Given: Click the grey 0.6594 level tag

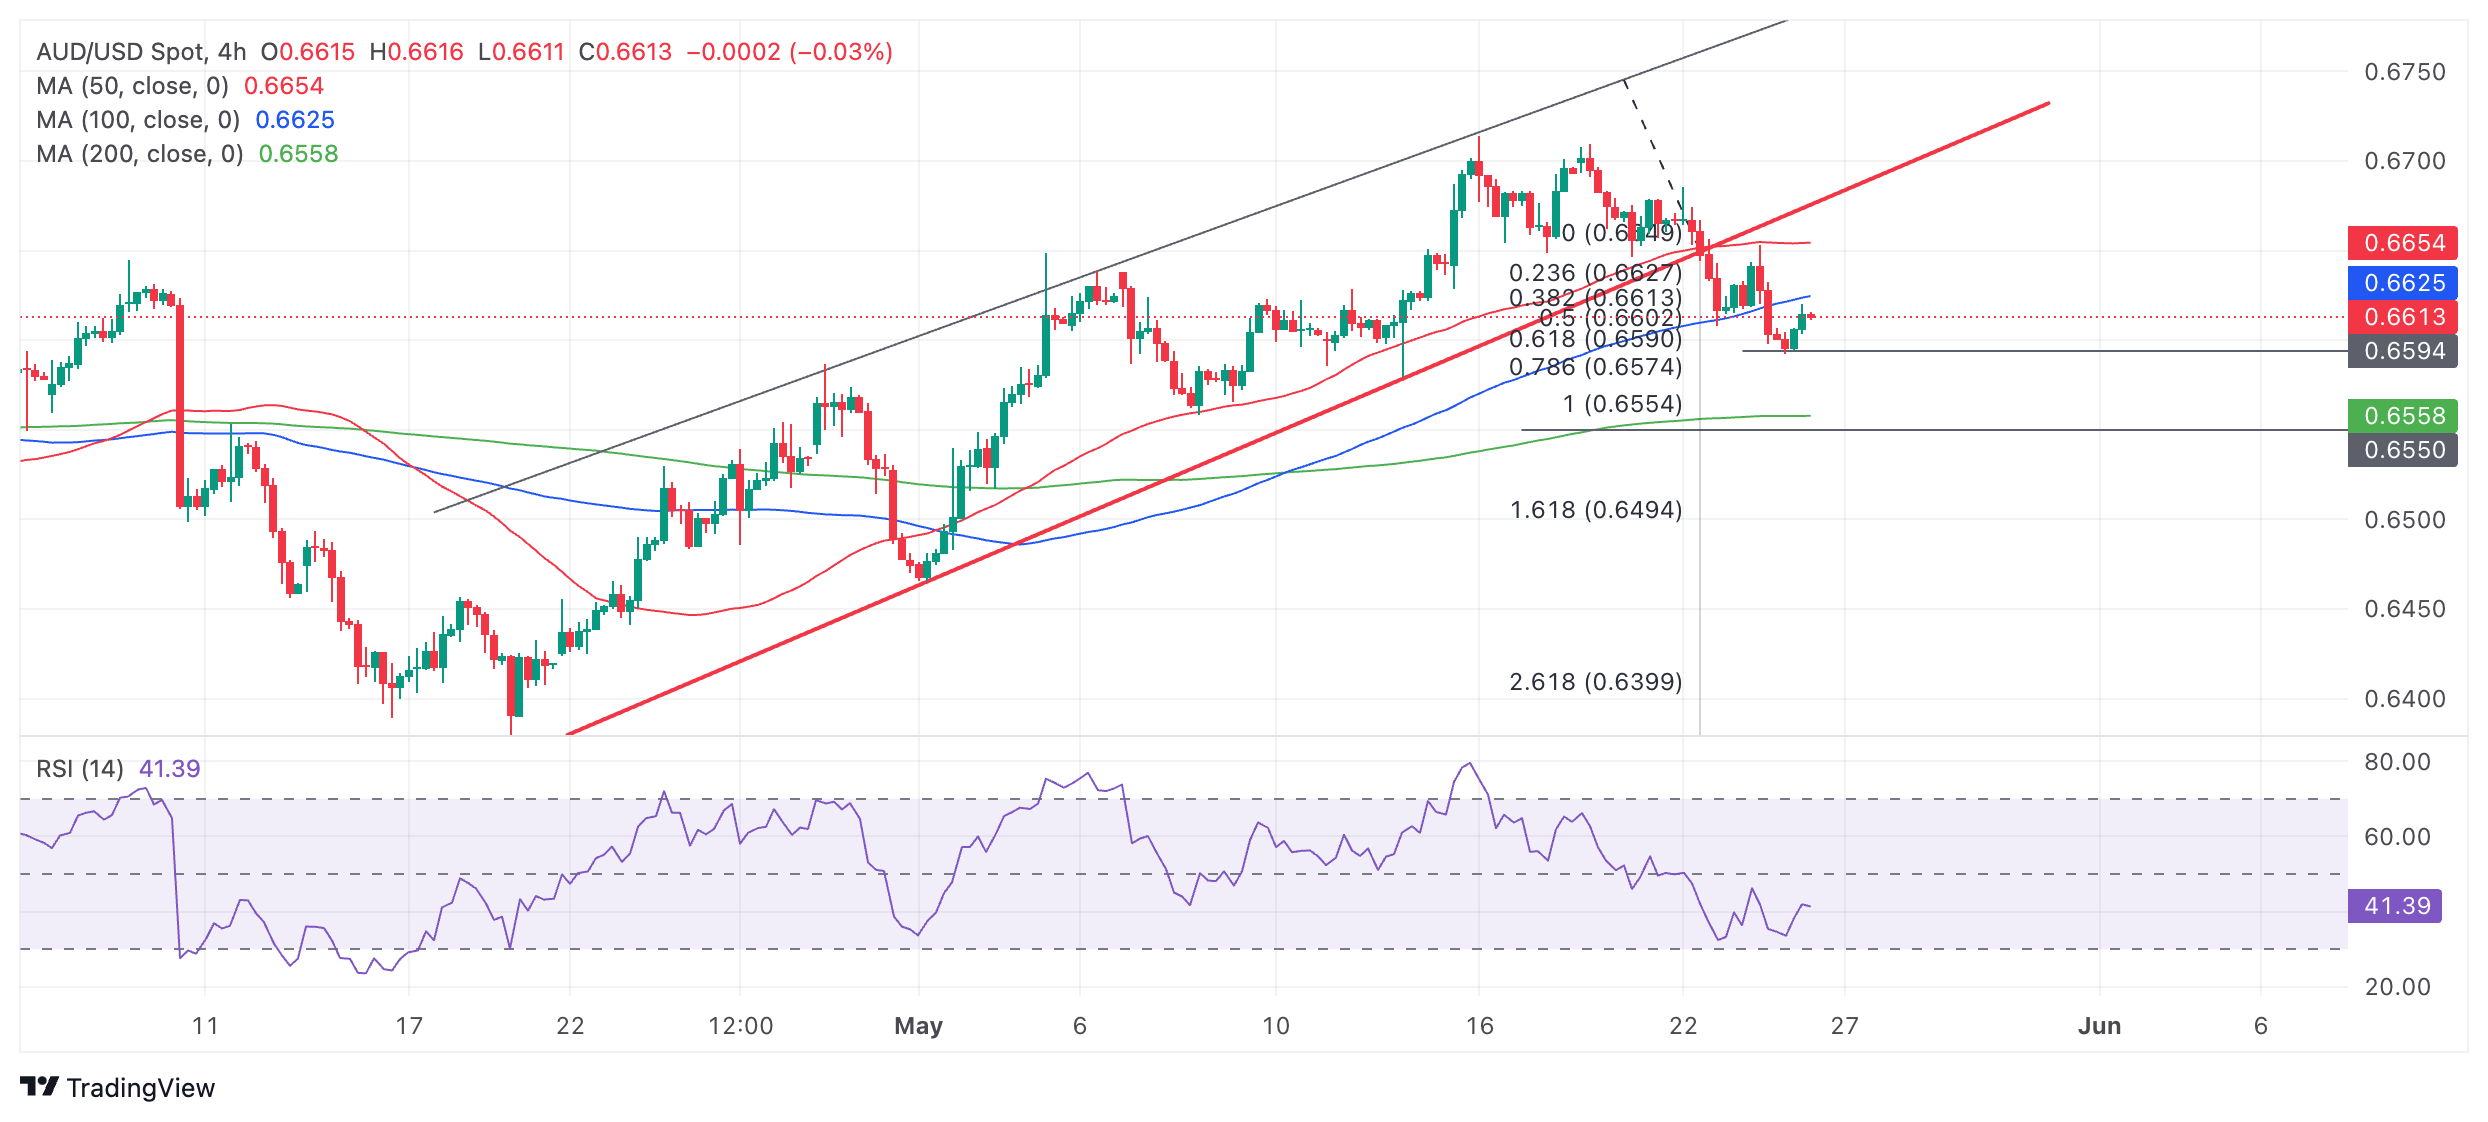Looking at the screenshot, I should [2402, 351].
